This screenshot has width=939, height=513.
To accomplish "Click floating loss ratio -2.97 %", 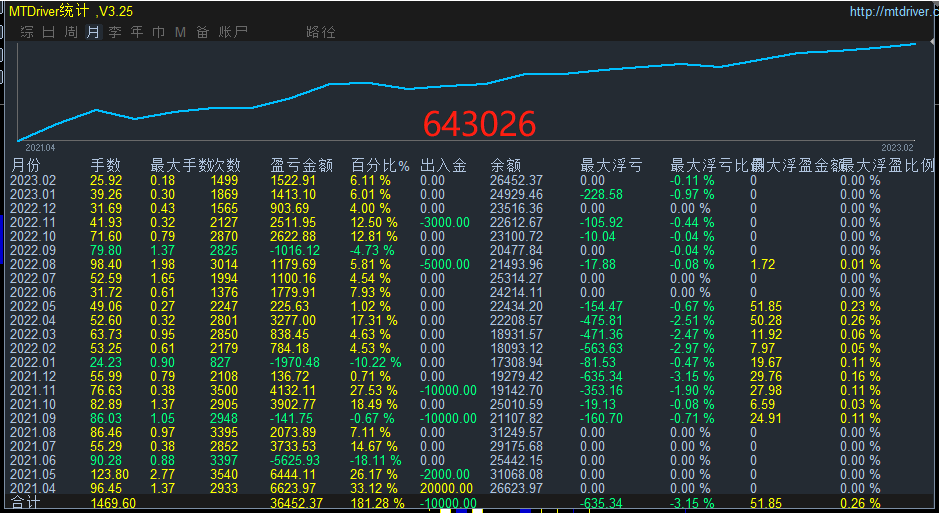I will tap(692, 348).
